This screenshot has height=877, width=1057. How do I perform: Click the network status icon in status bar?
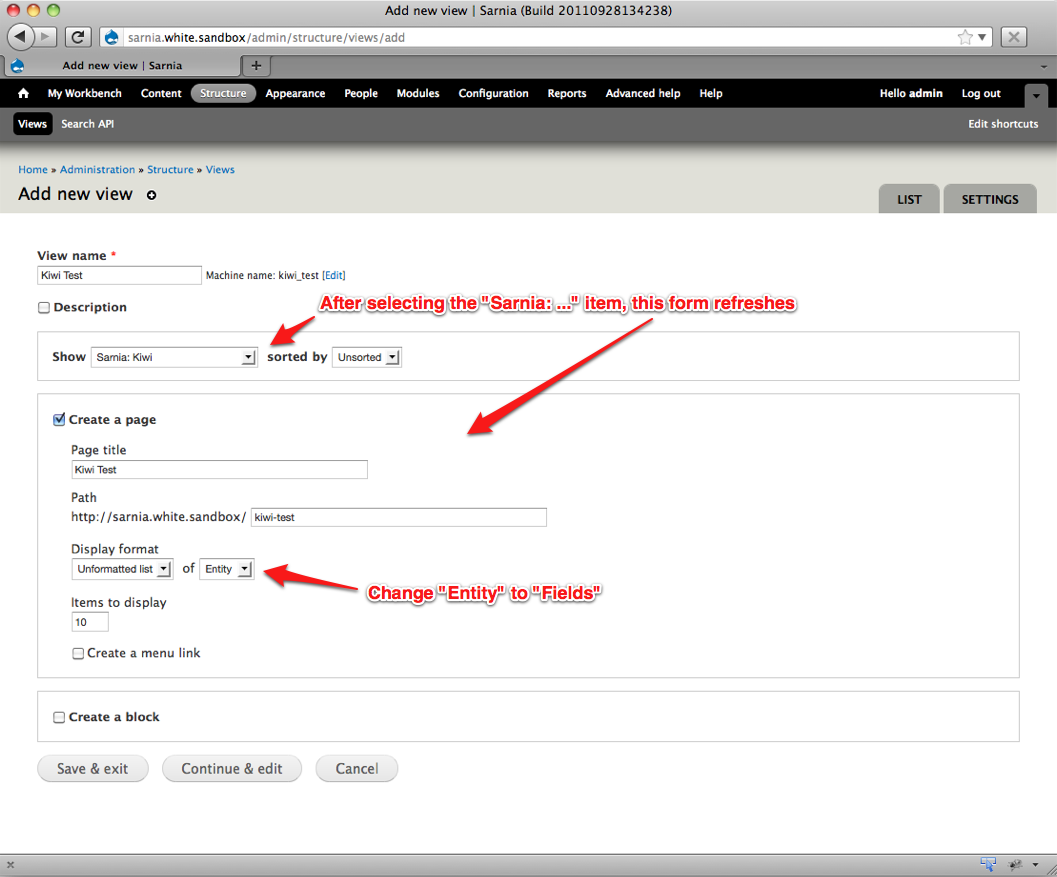tap(988, 864)
